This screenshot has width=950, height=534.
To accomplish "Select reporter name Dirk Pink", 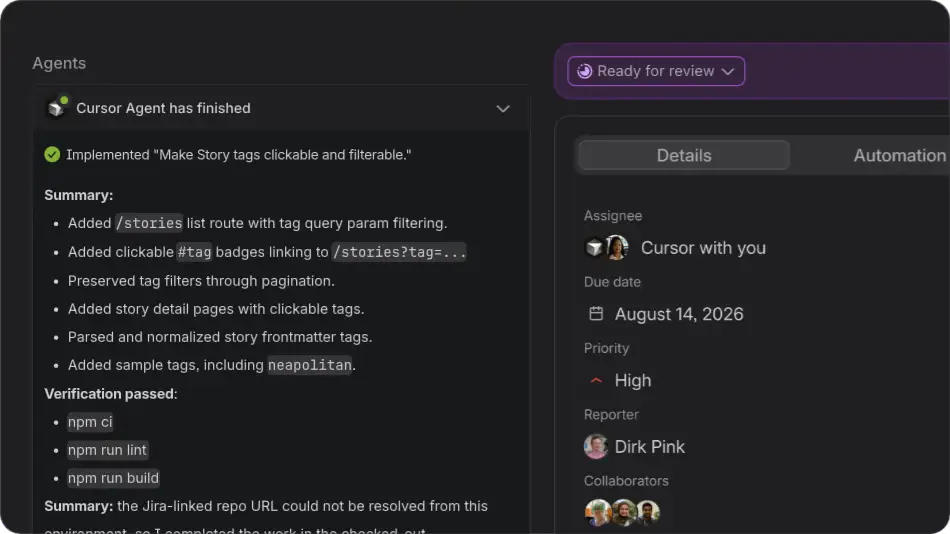I will coord(649,447).
